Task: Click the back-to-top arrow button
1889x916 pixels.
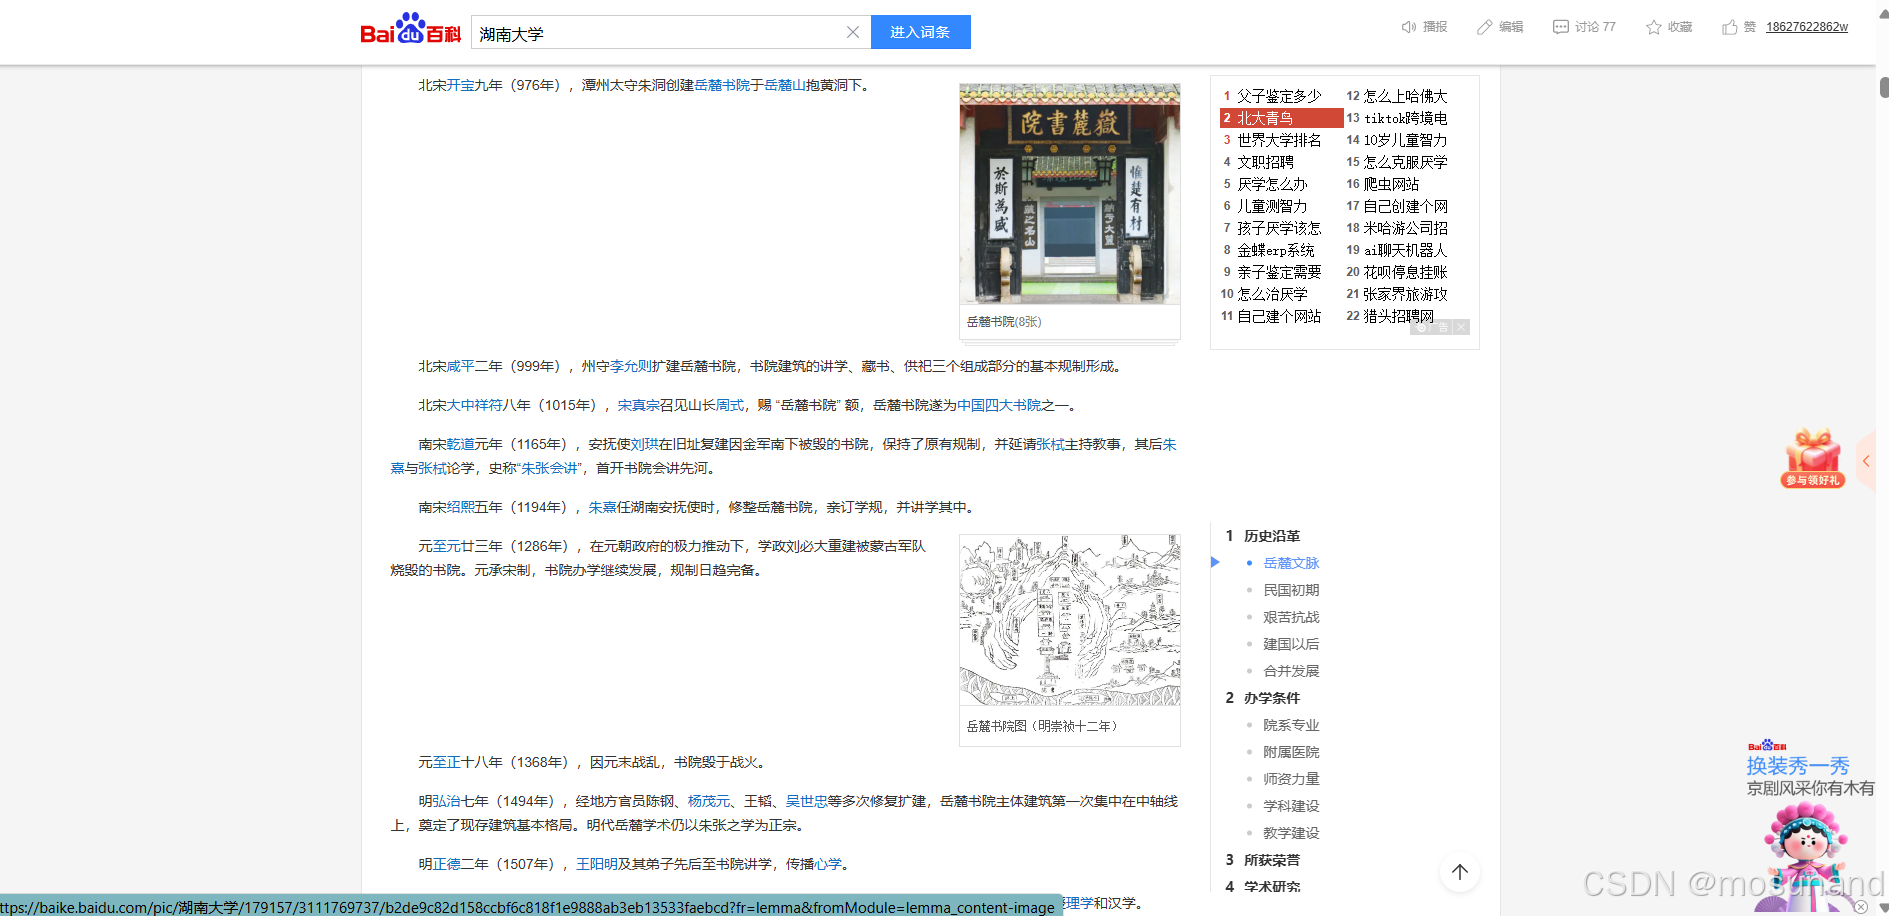Action: (x=1460, y=872)
